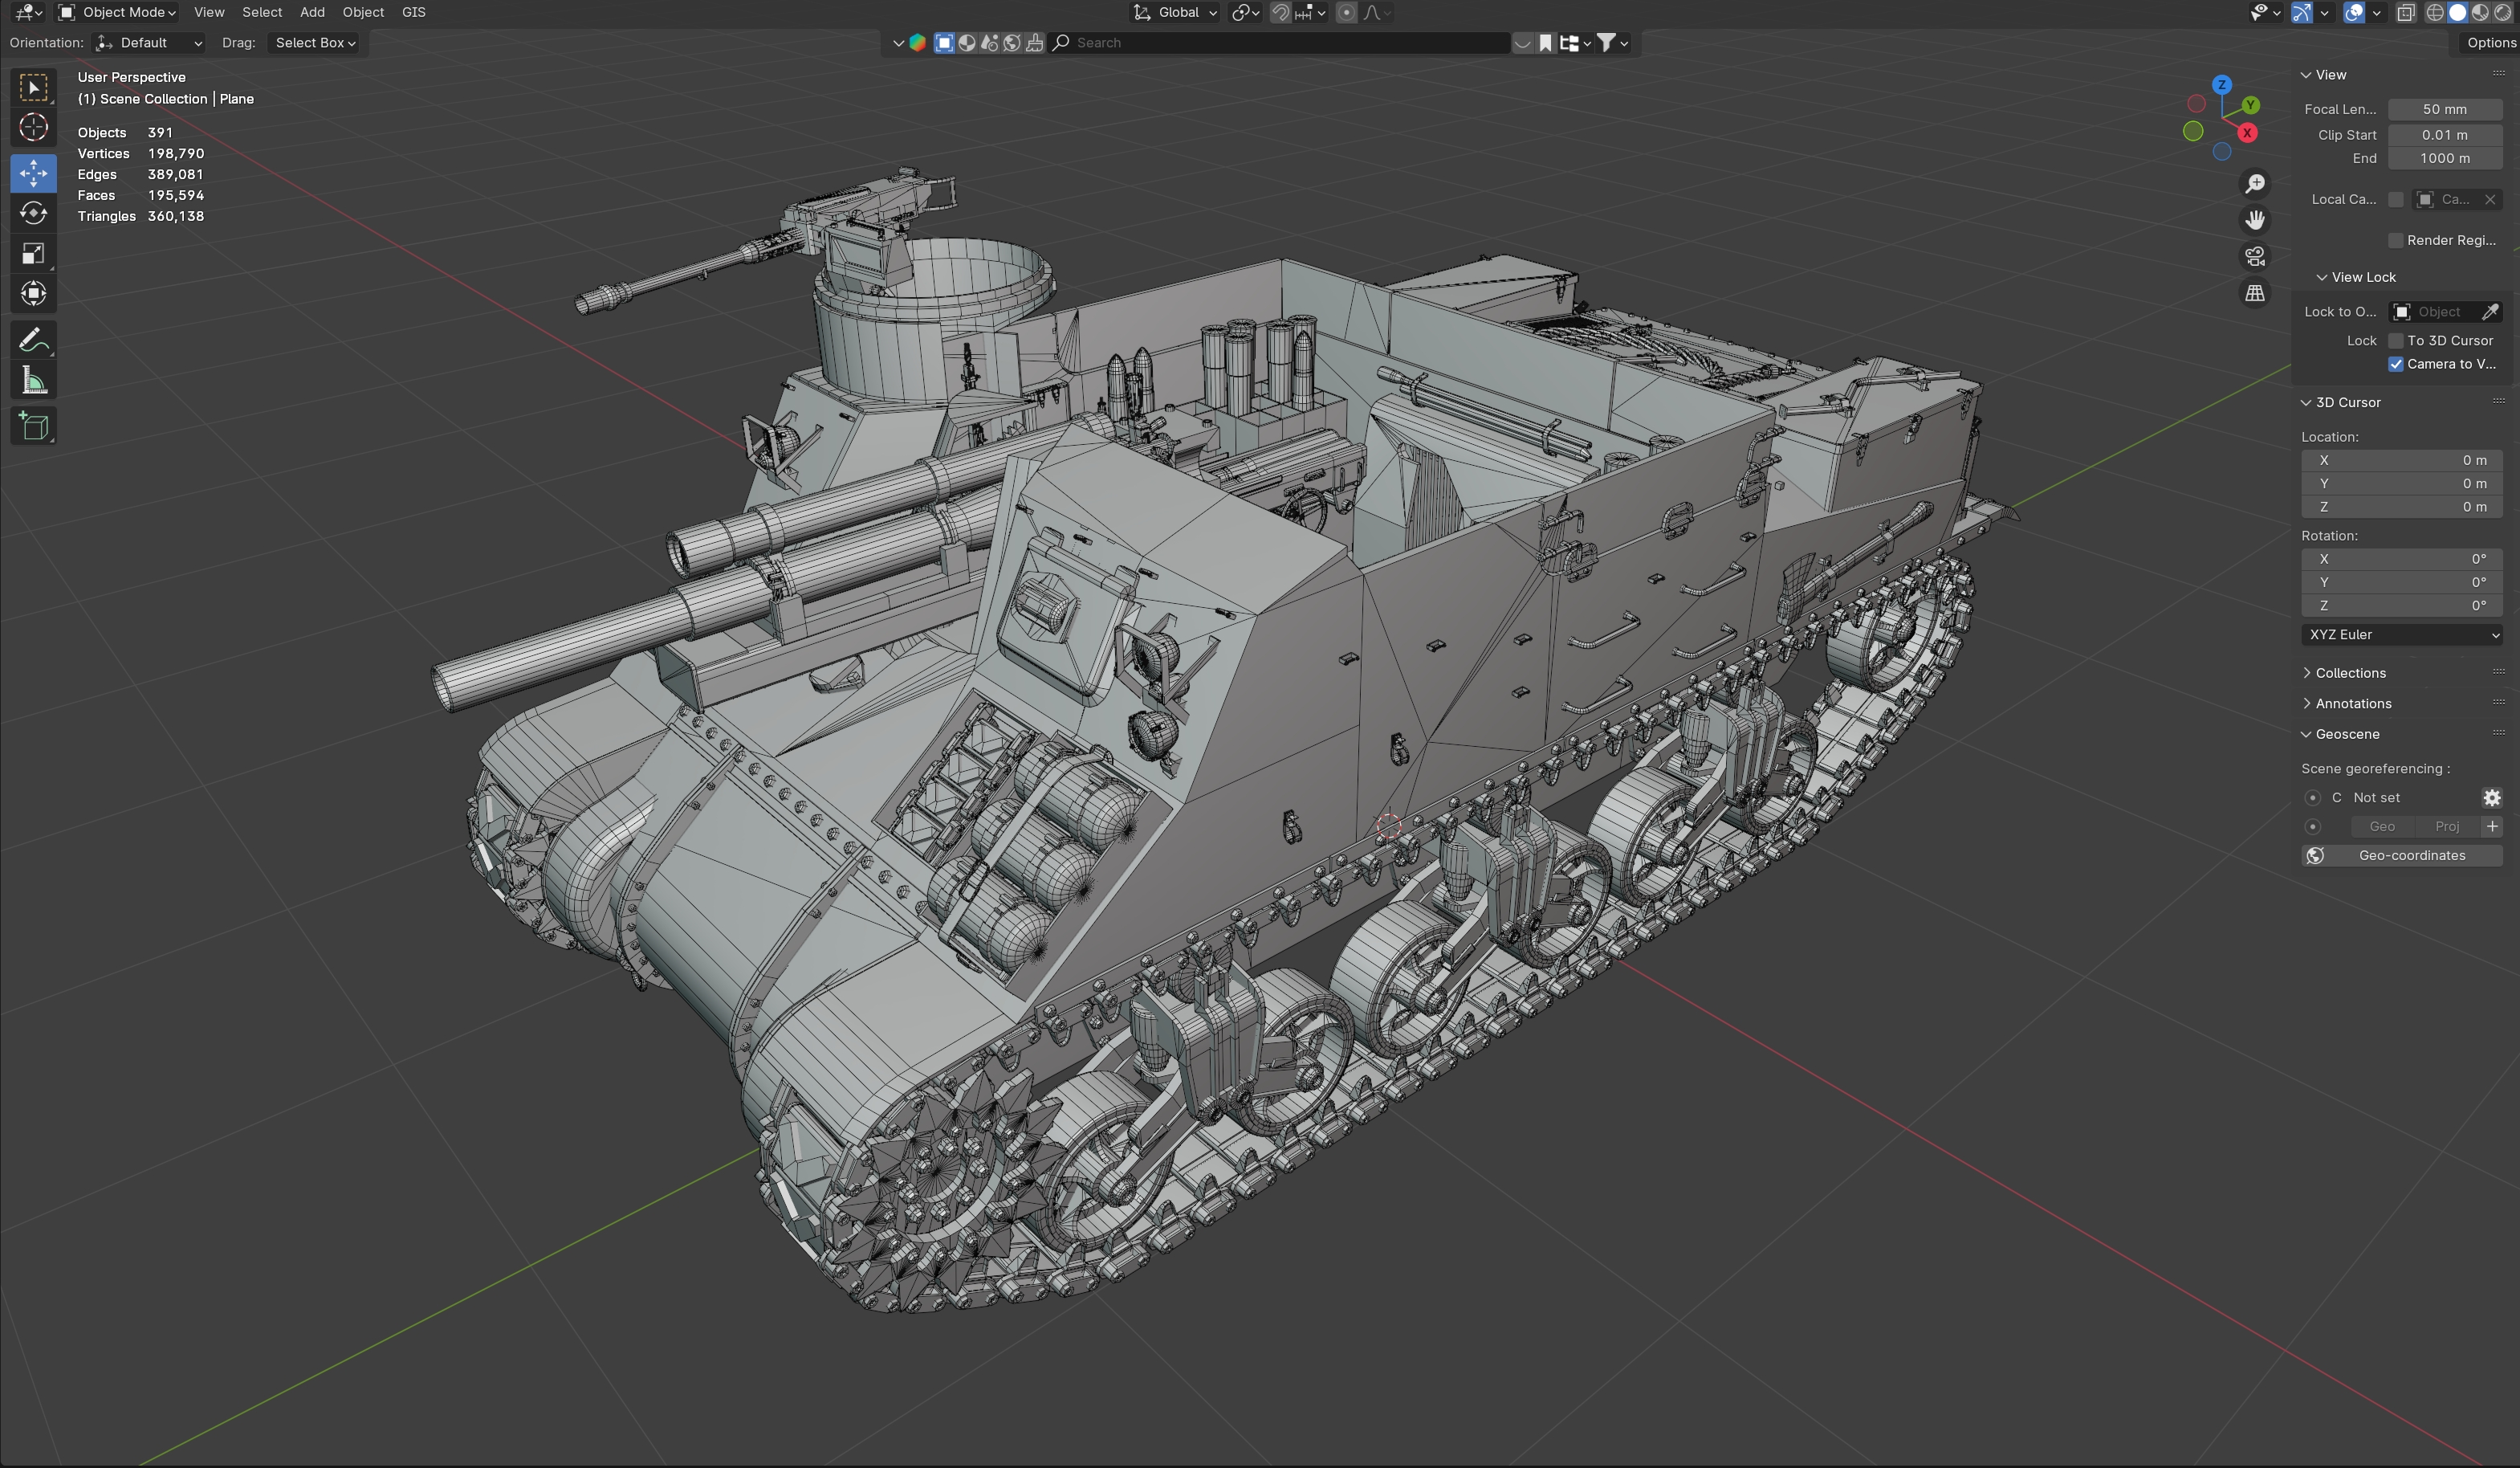Open the Add menu

(311, 12)
